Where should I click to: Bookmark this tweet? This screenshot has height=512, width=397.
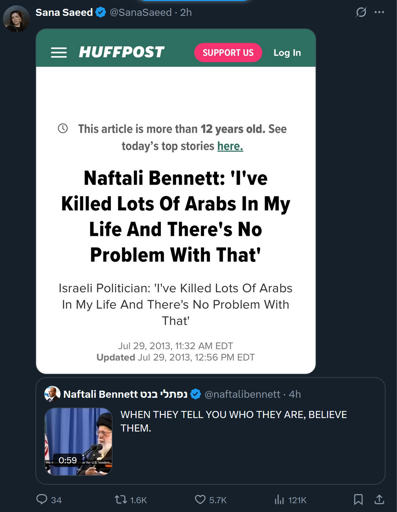tap(358, 499)
